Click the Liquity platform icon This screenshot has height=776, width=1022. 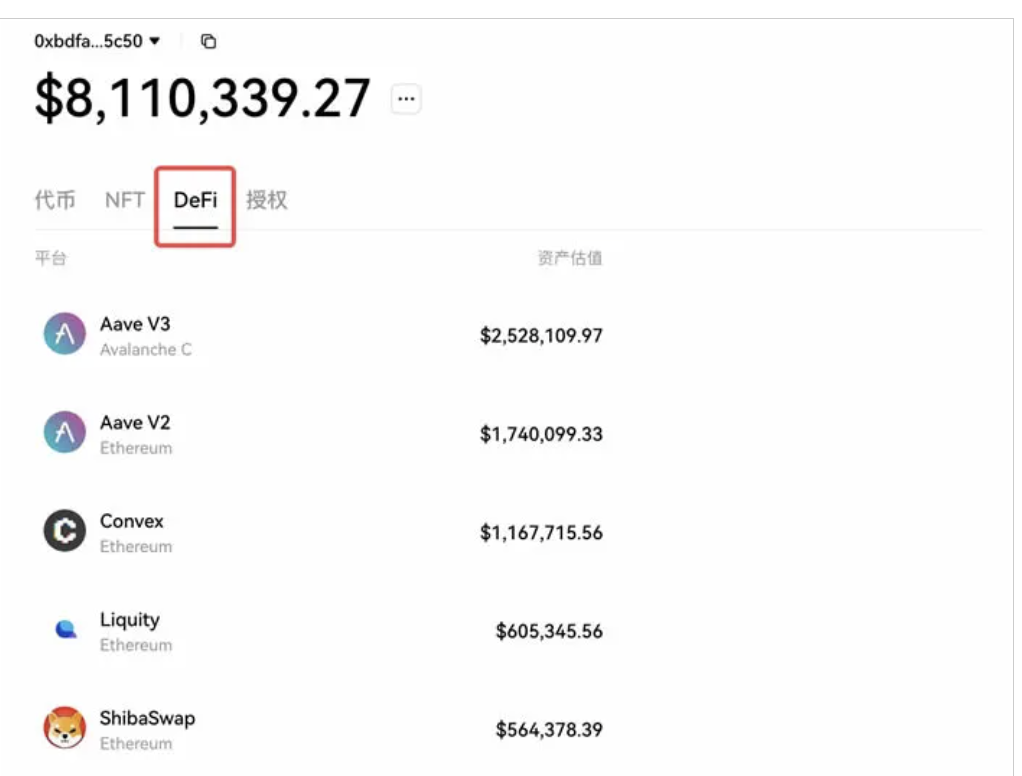pos(65,630)
